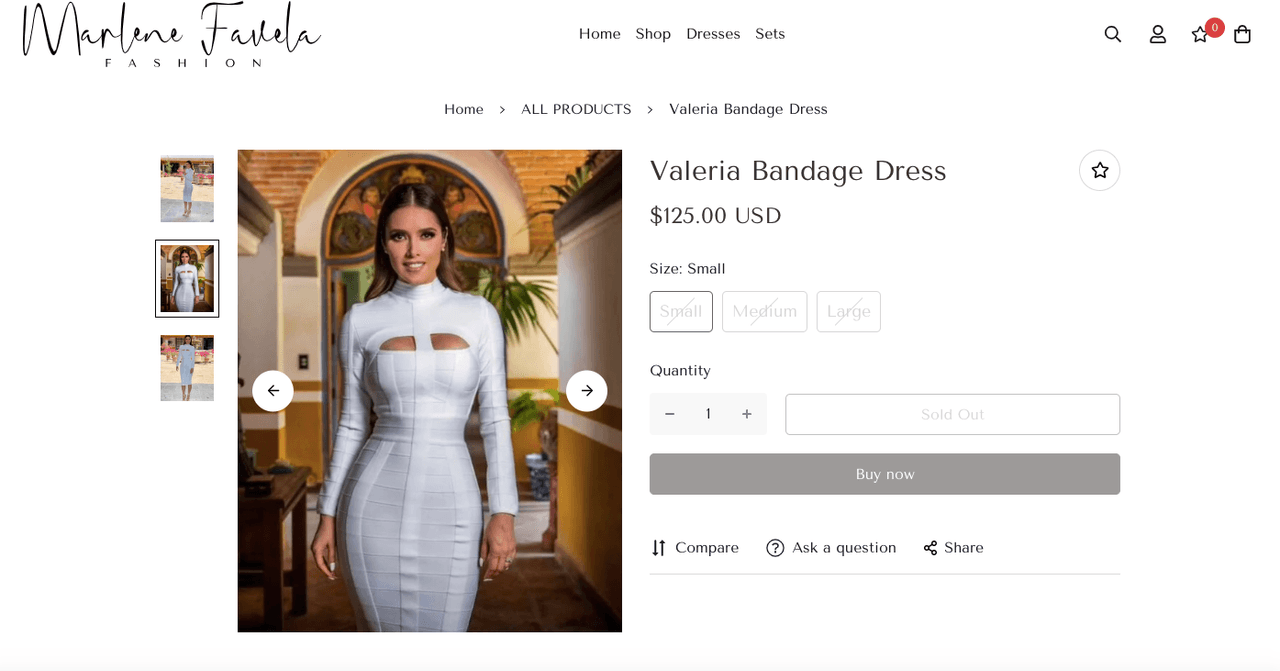This screenshot has height=671, width=1280.
Task: Select size Large
Action: [849, 311]
